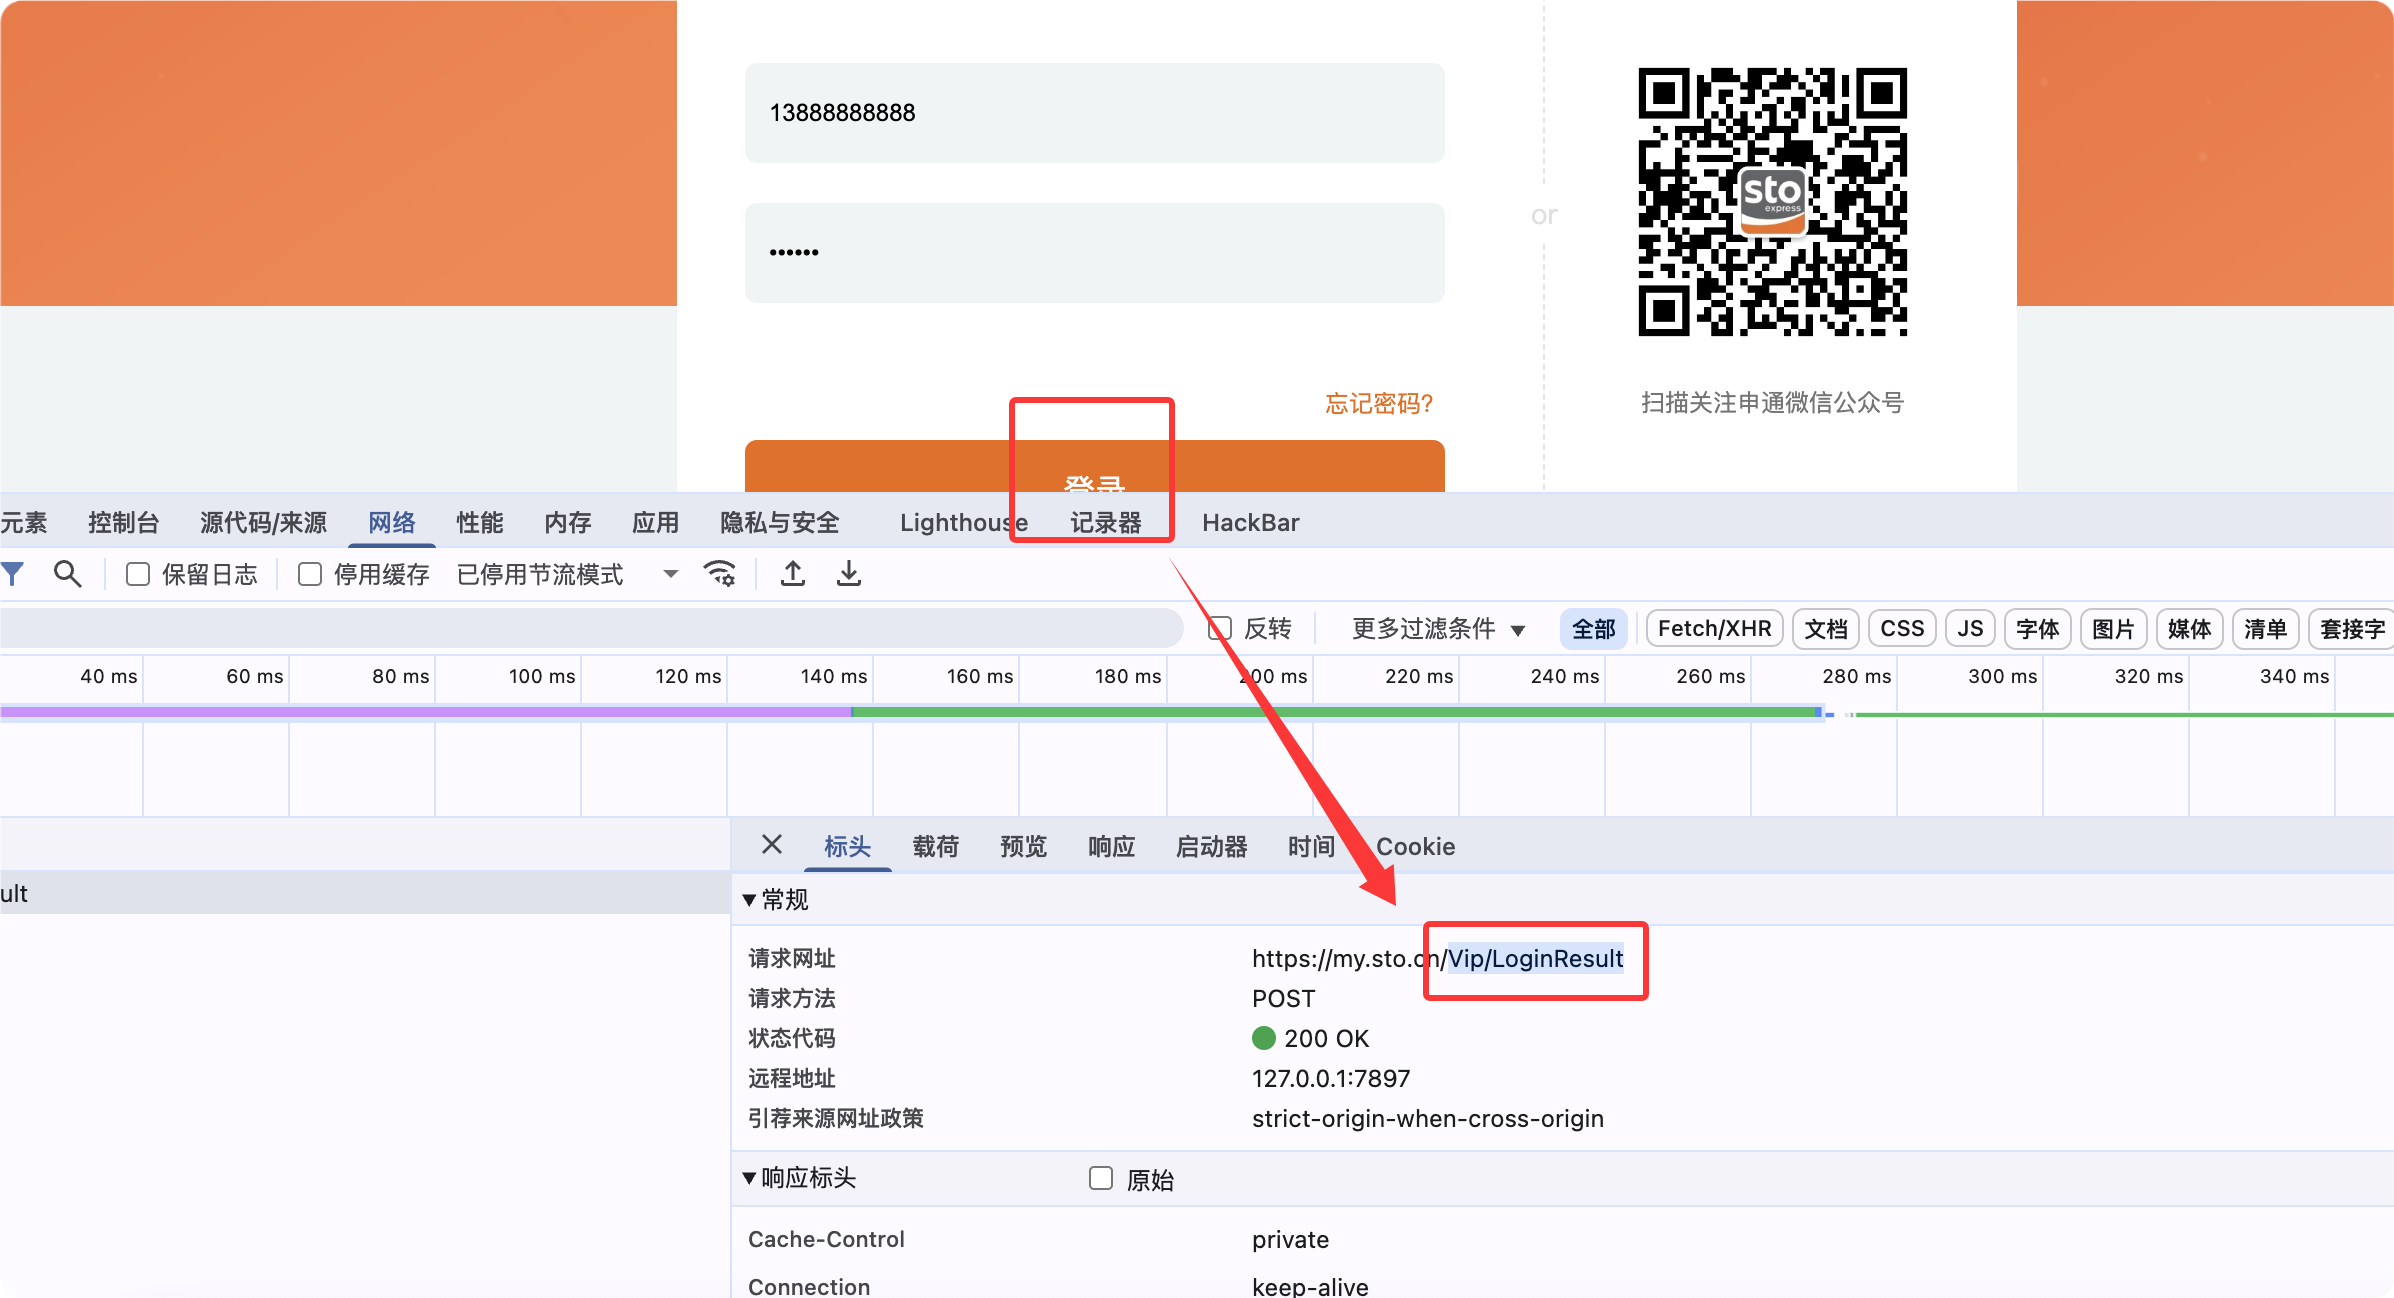Screen dimensions: 2394x1298
Task: Open network search with magnifier icon
Action: pyautogui.click(x=67, y=574)
